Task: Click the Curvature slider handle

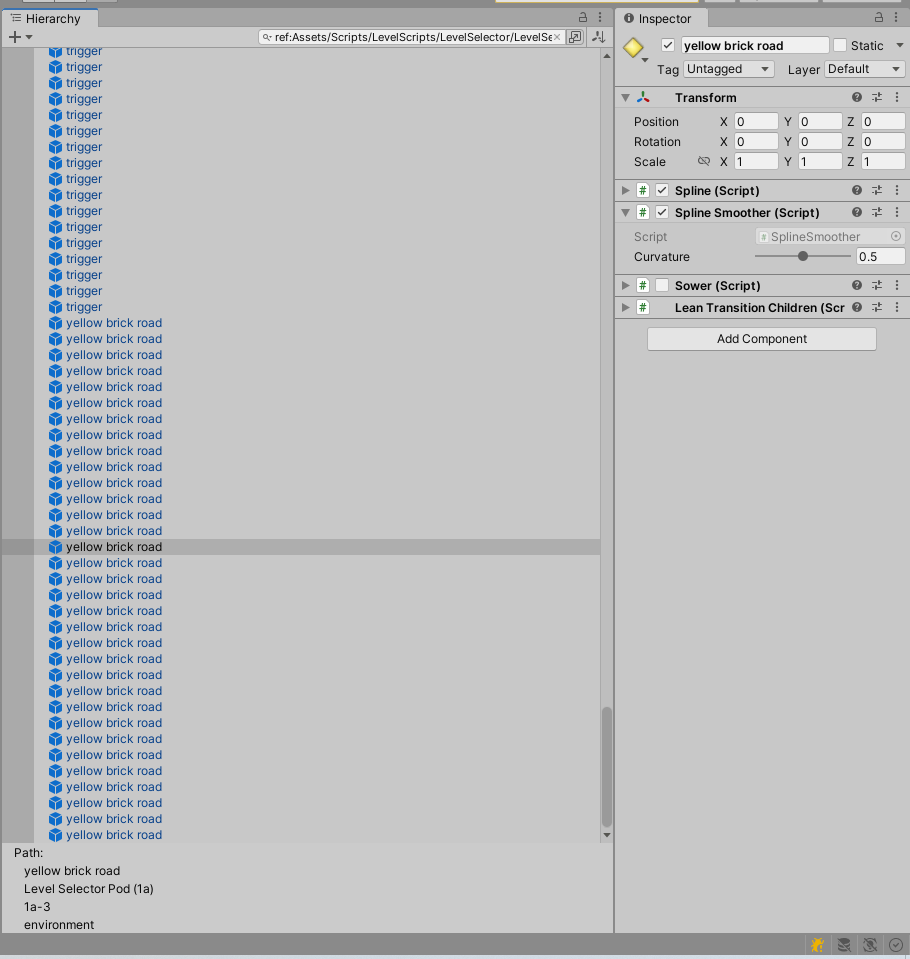Action: (803, 256)
